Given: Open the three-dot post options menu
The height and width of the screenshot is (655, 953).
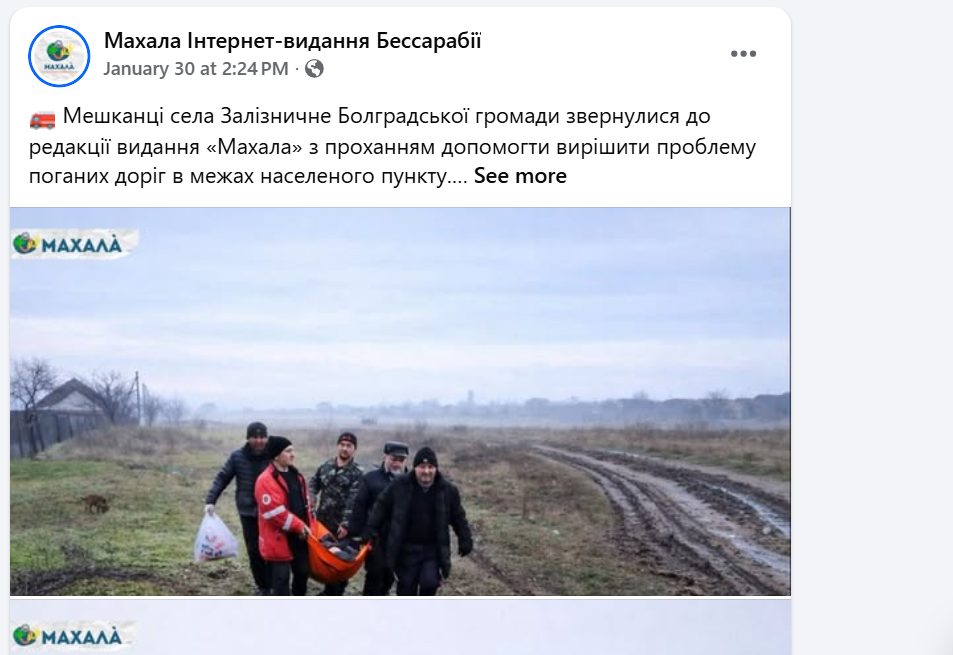Looking at the screenshot, I should coord(743,53).
